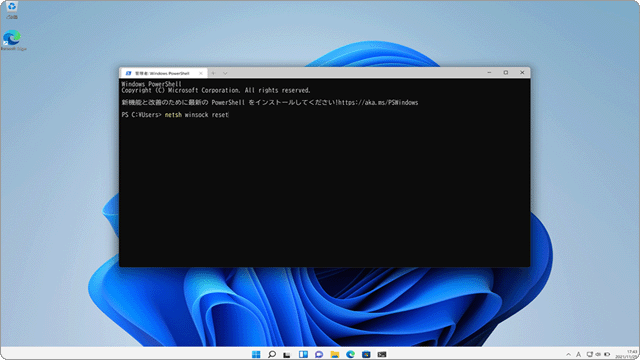Open the Windows Start menu
640x360 pixels.
[256, 354]
